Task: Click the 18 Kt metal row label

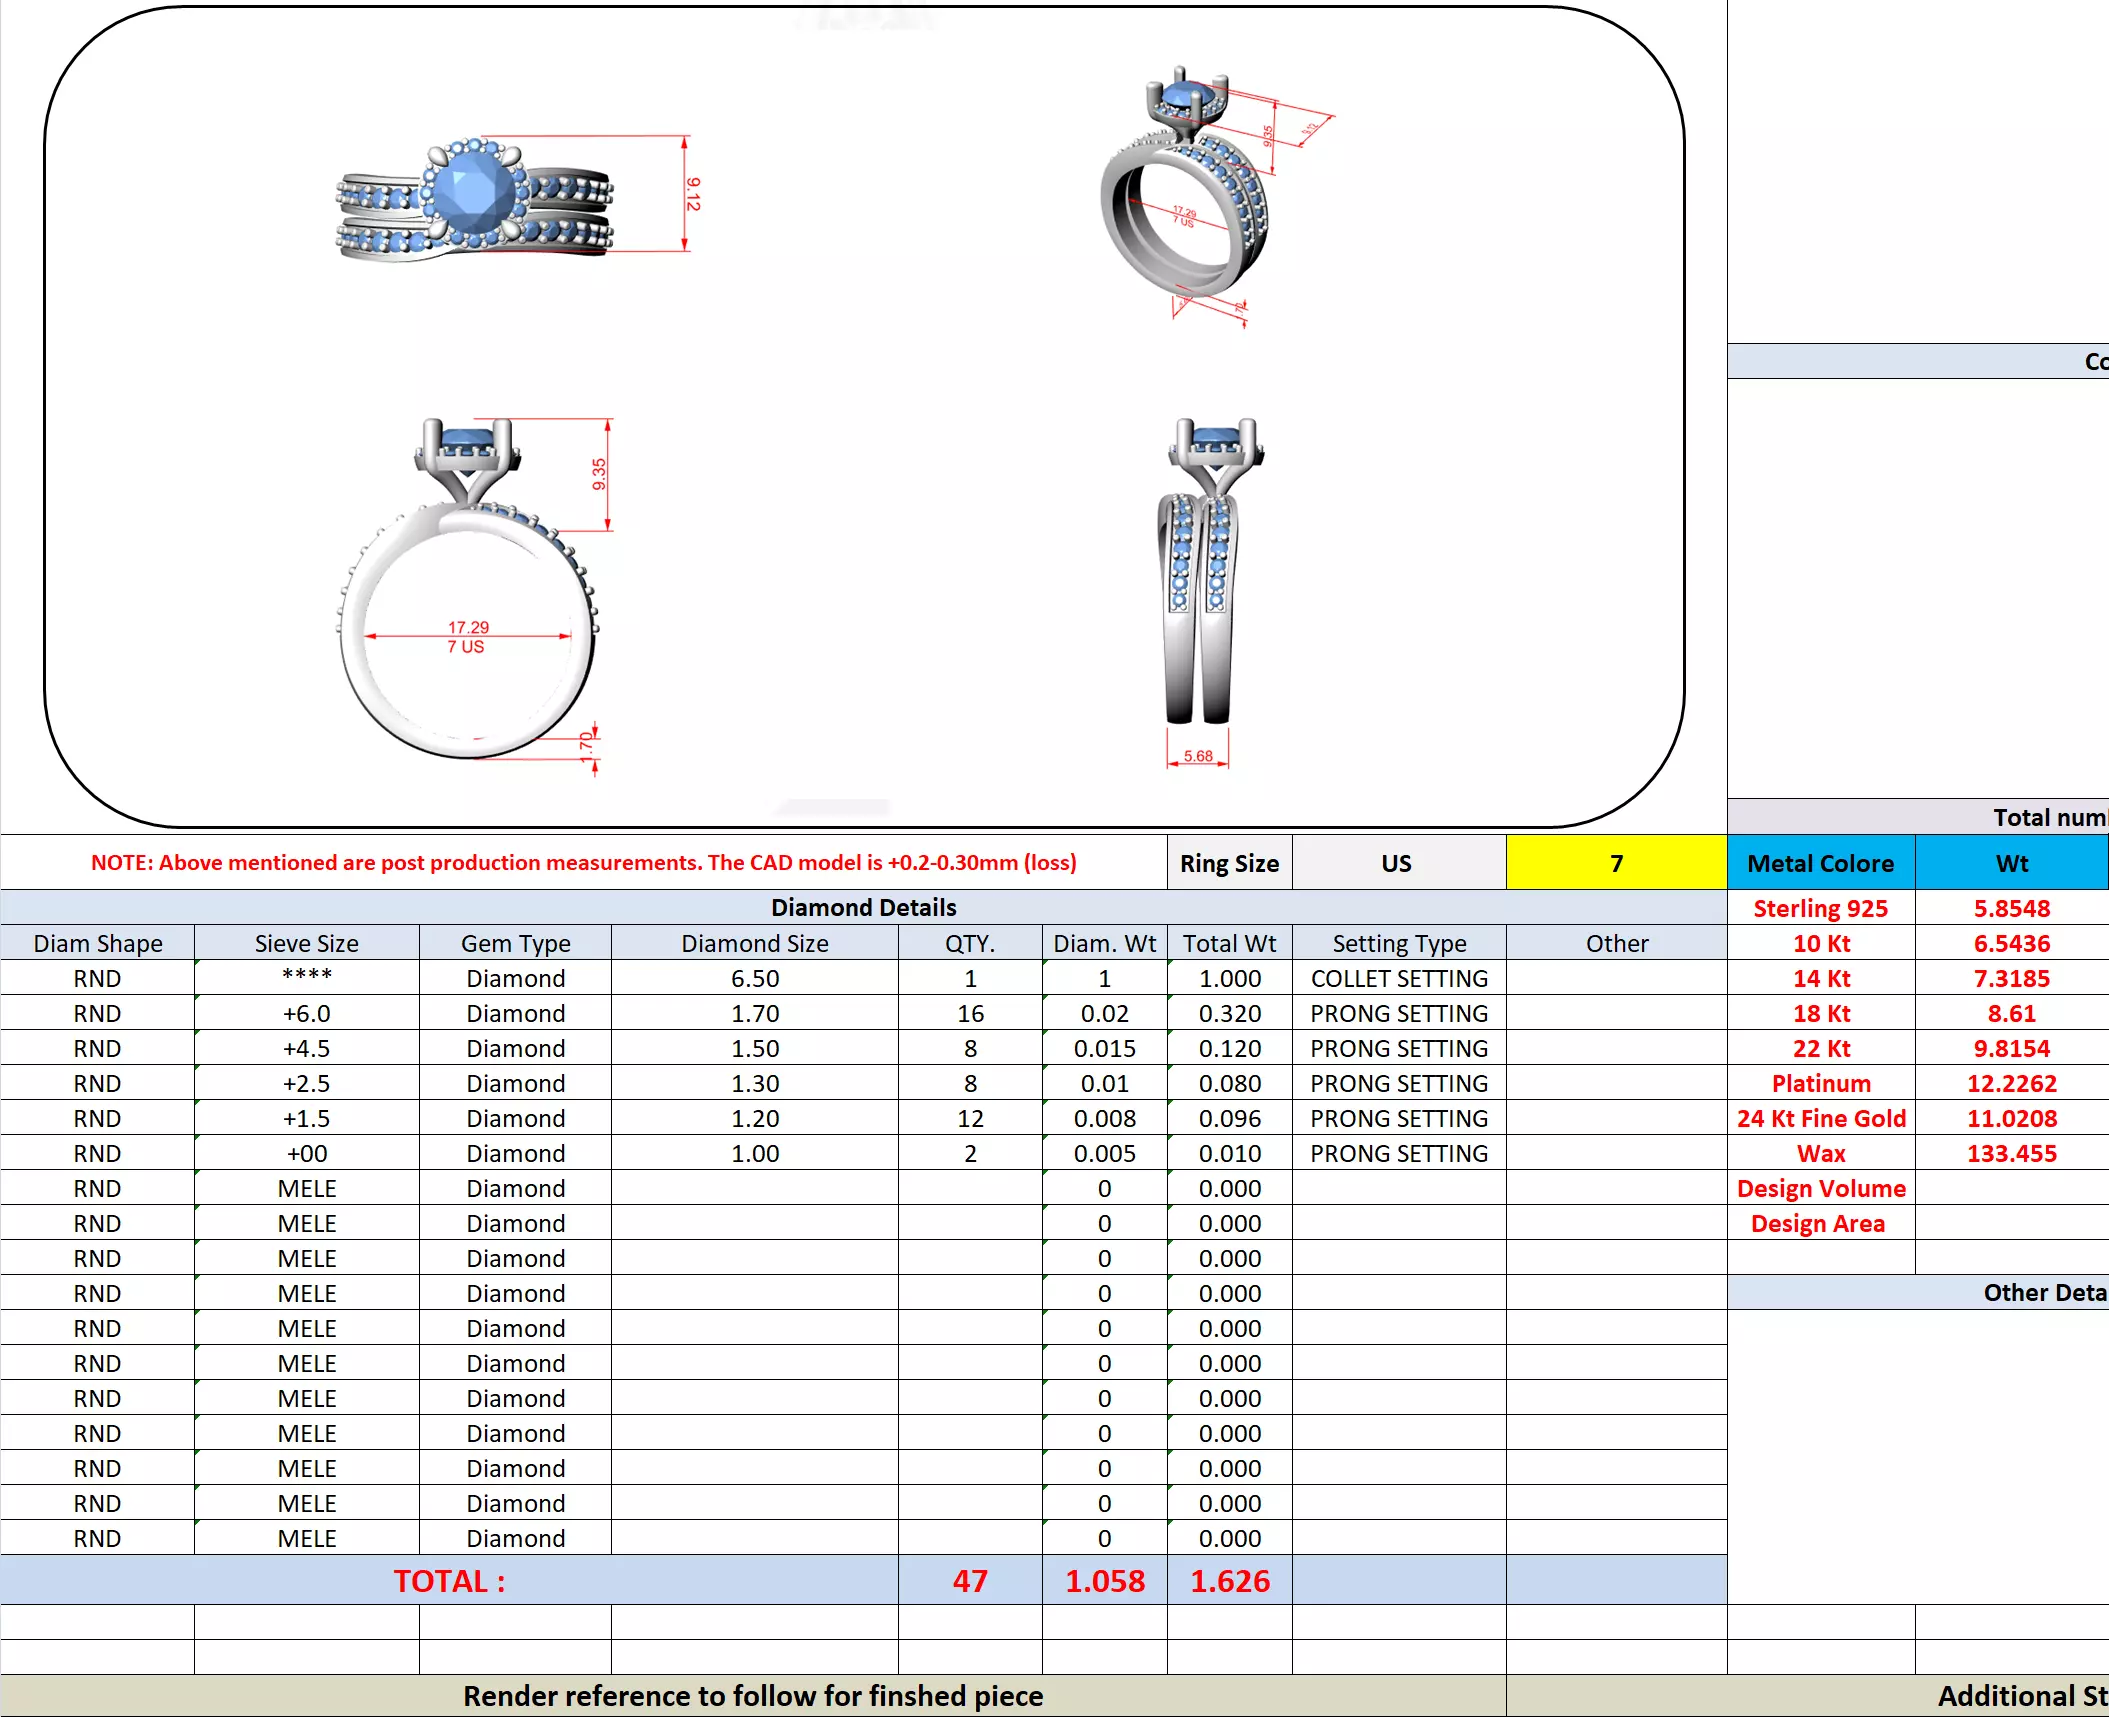Action: coord(1820,1013)
